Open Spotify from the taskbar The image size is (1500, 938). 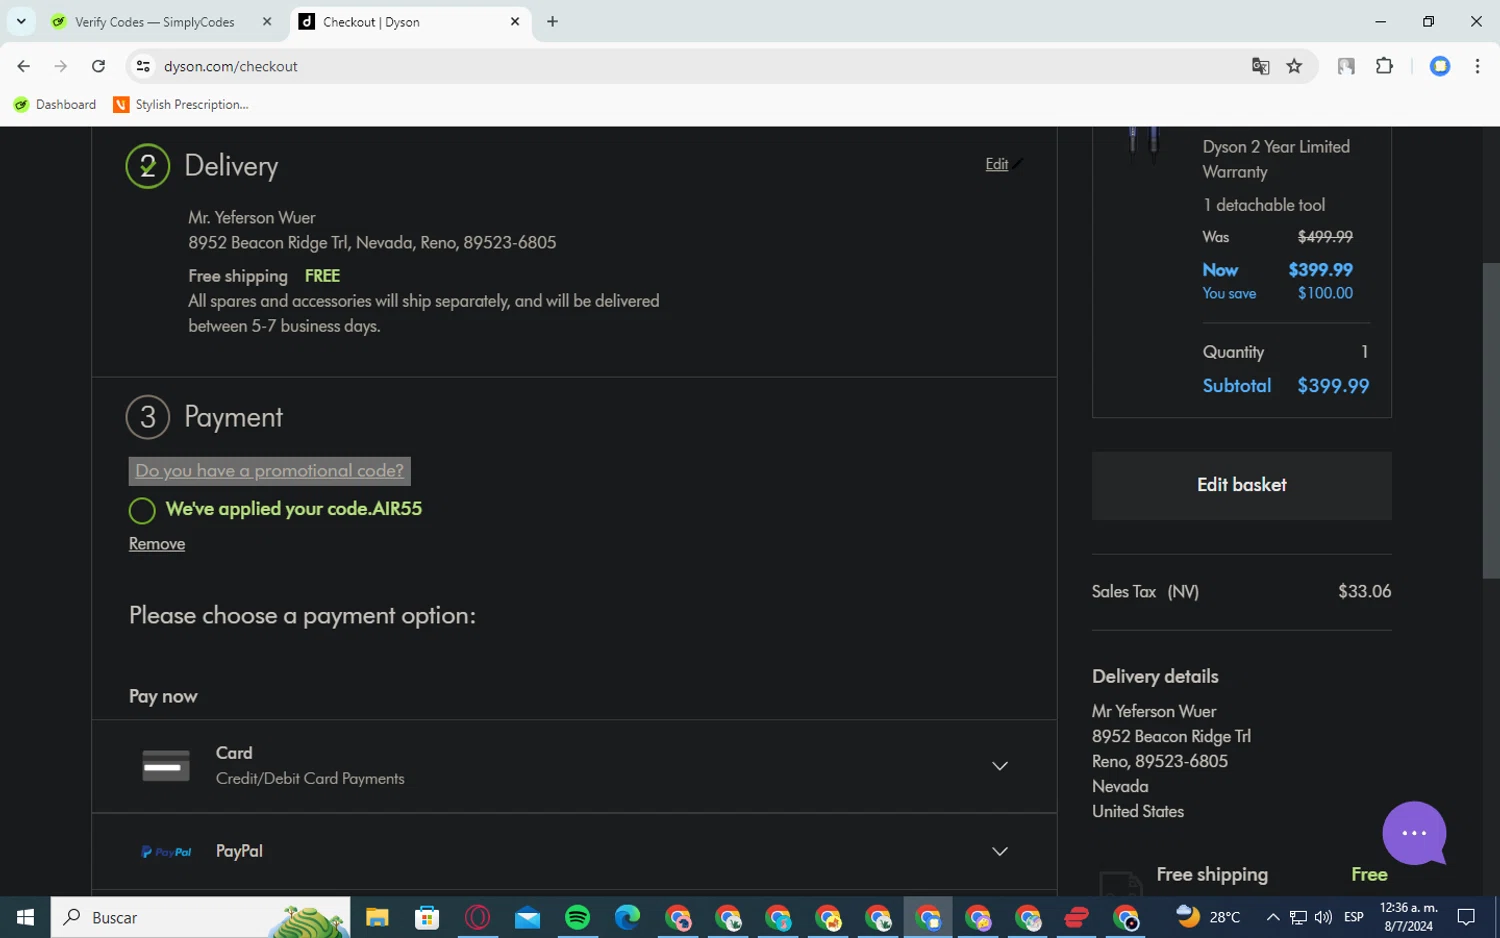(577, 917)
